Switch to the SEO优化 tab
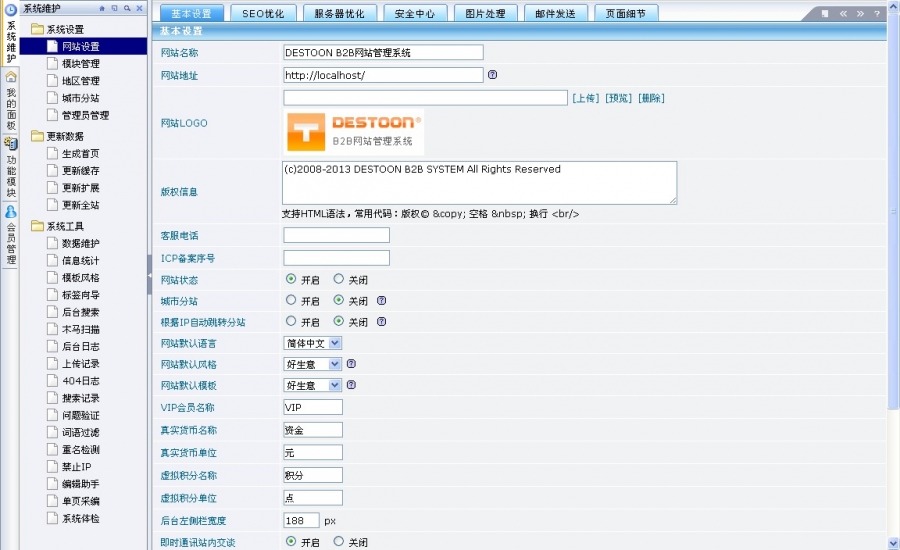The image size is (900, 550). [263, 13]
